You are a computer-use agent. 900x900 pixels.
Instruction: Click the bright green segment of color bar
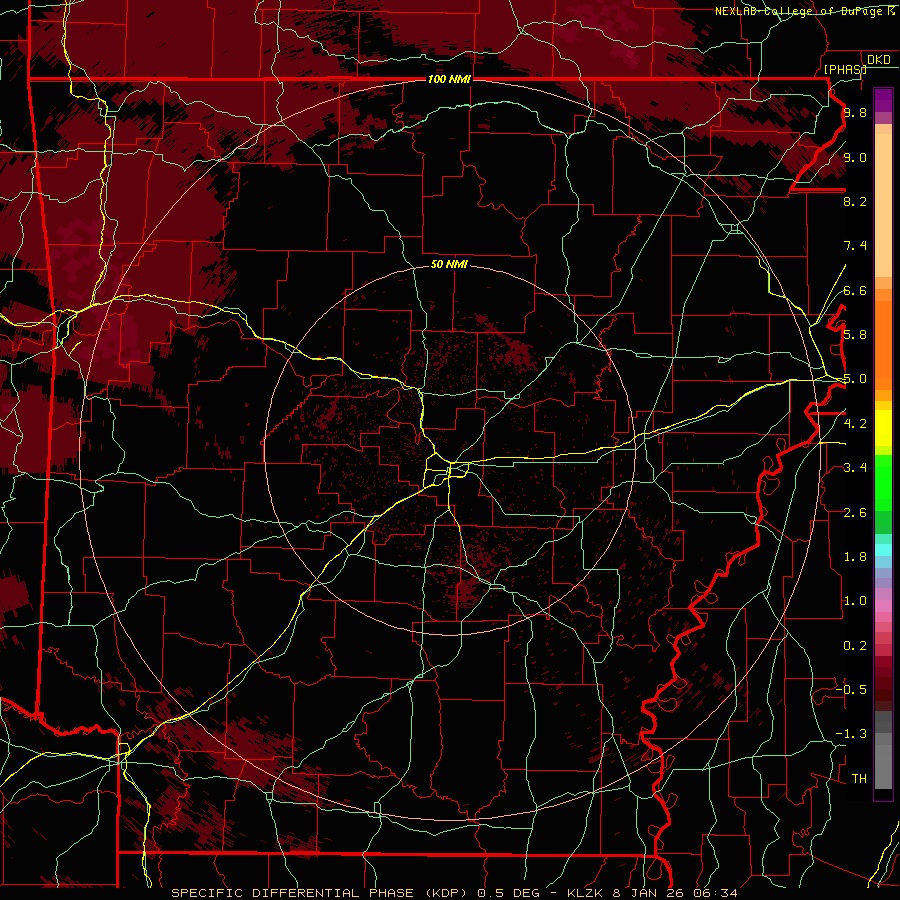[x=883, y=483]
